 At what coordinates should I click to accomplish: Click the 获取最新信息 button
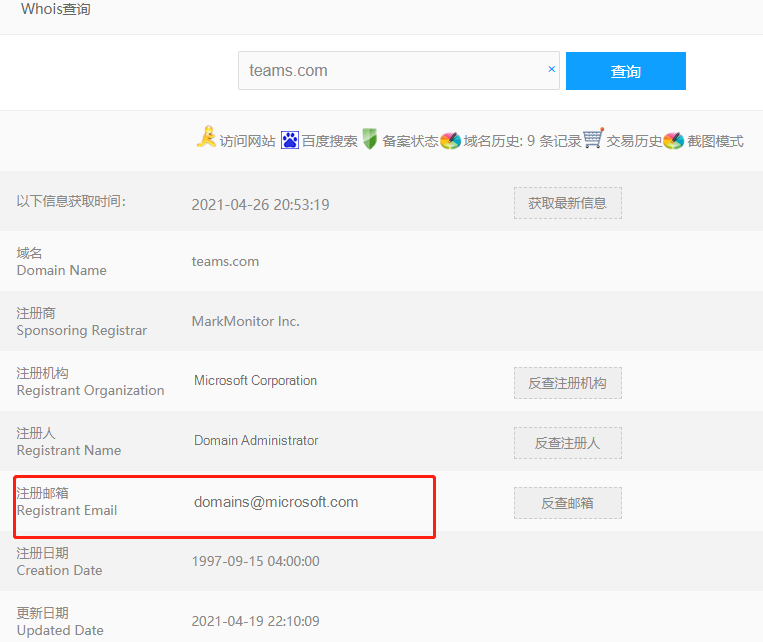coord(567,203)
